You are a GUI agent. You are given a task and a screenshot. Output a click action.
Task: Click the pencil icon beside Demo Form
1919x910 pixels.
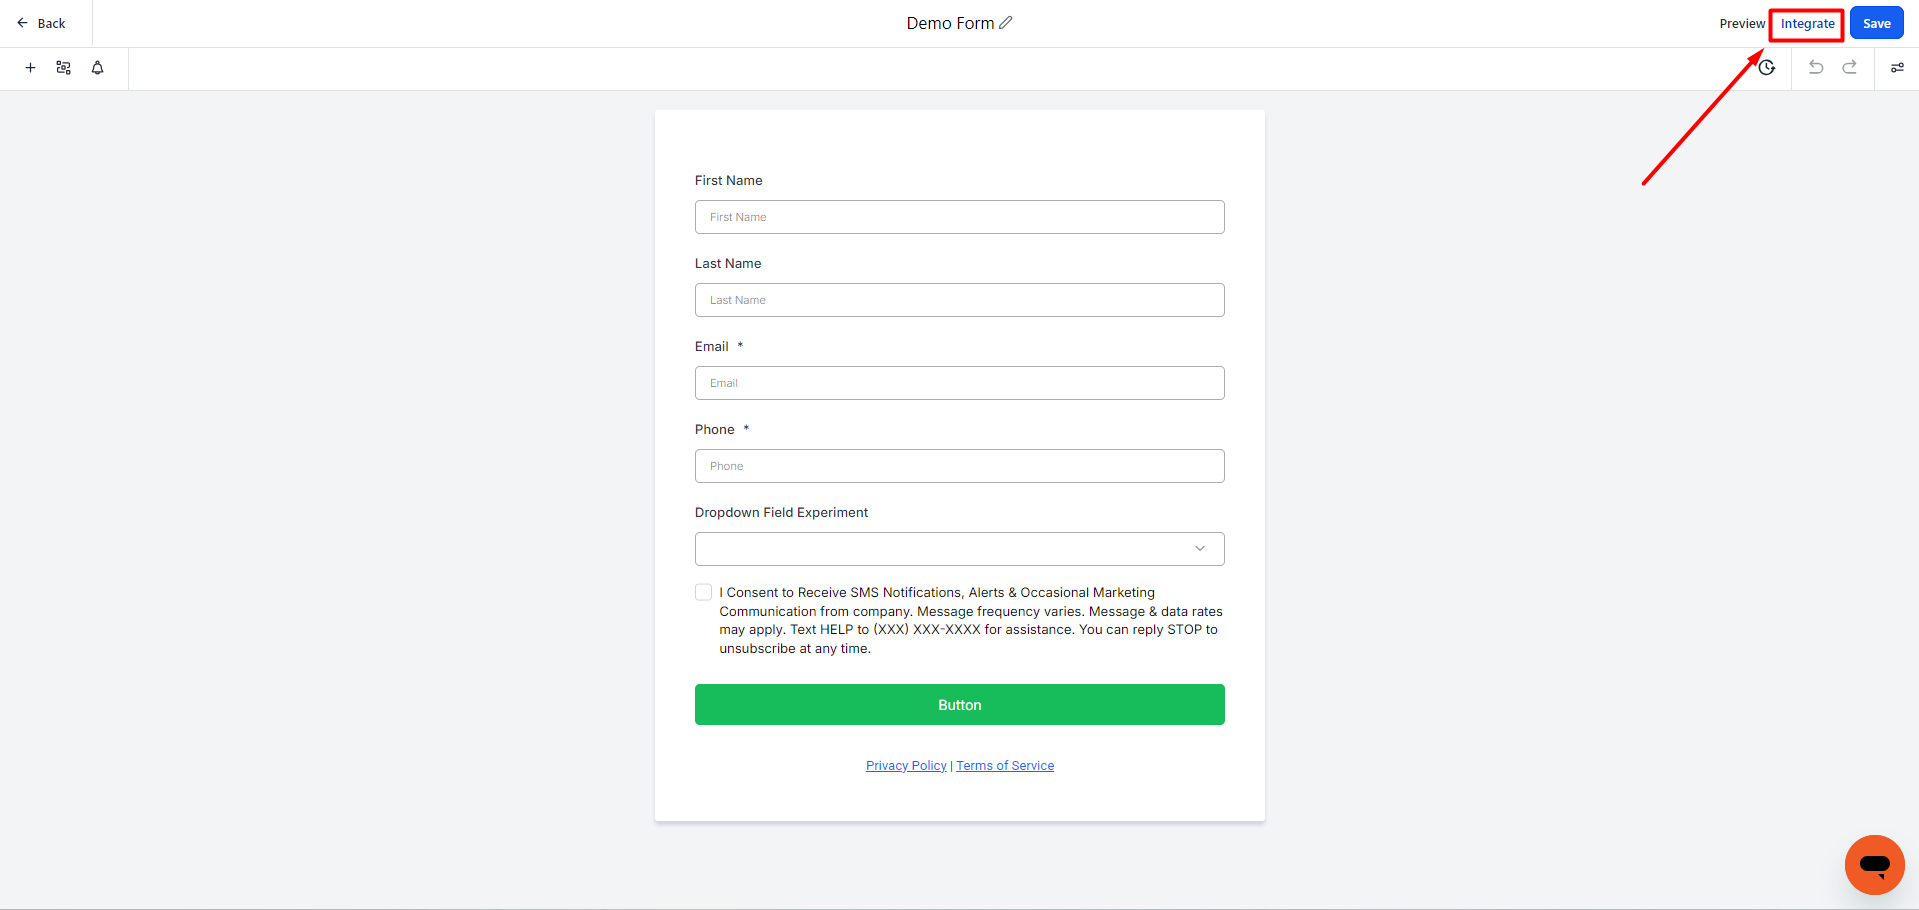pos(1006,23)
